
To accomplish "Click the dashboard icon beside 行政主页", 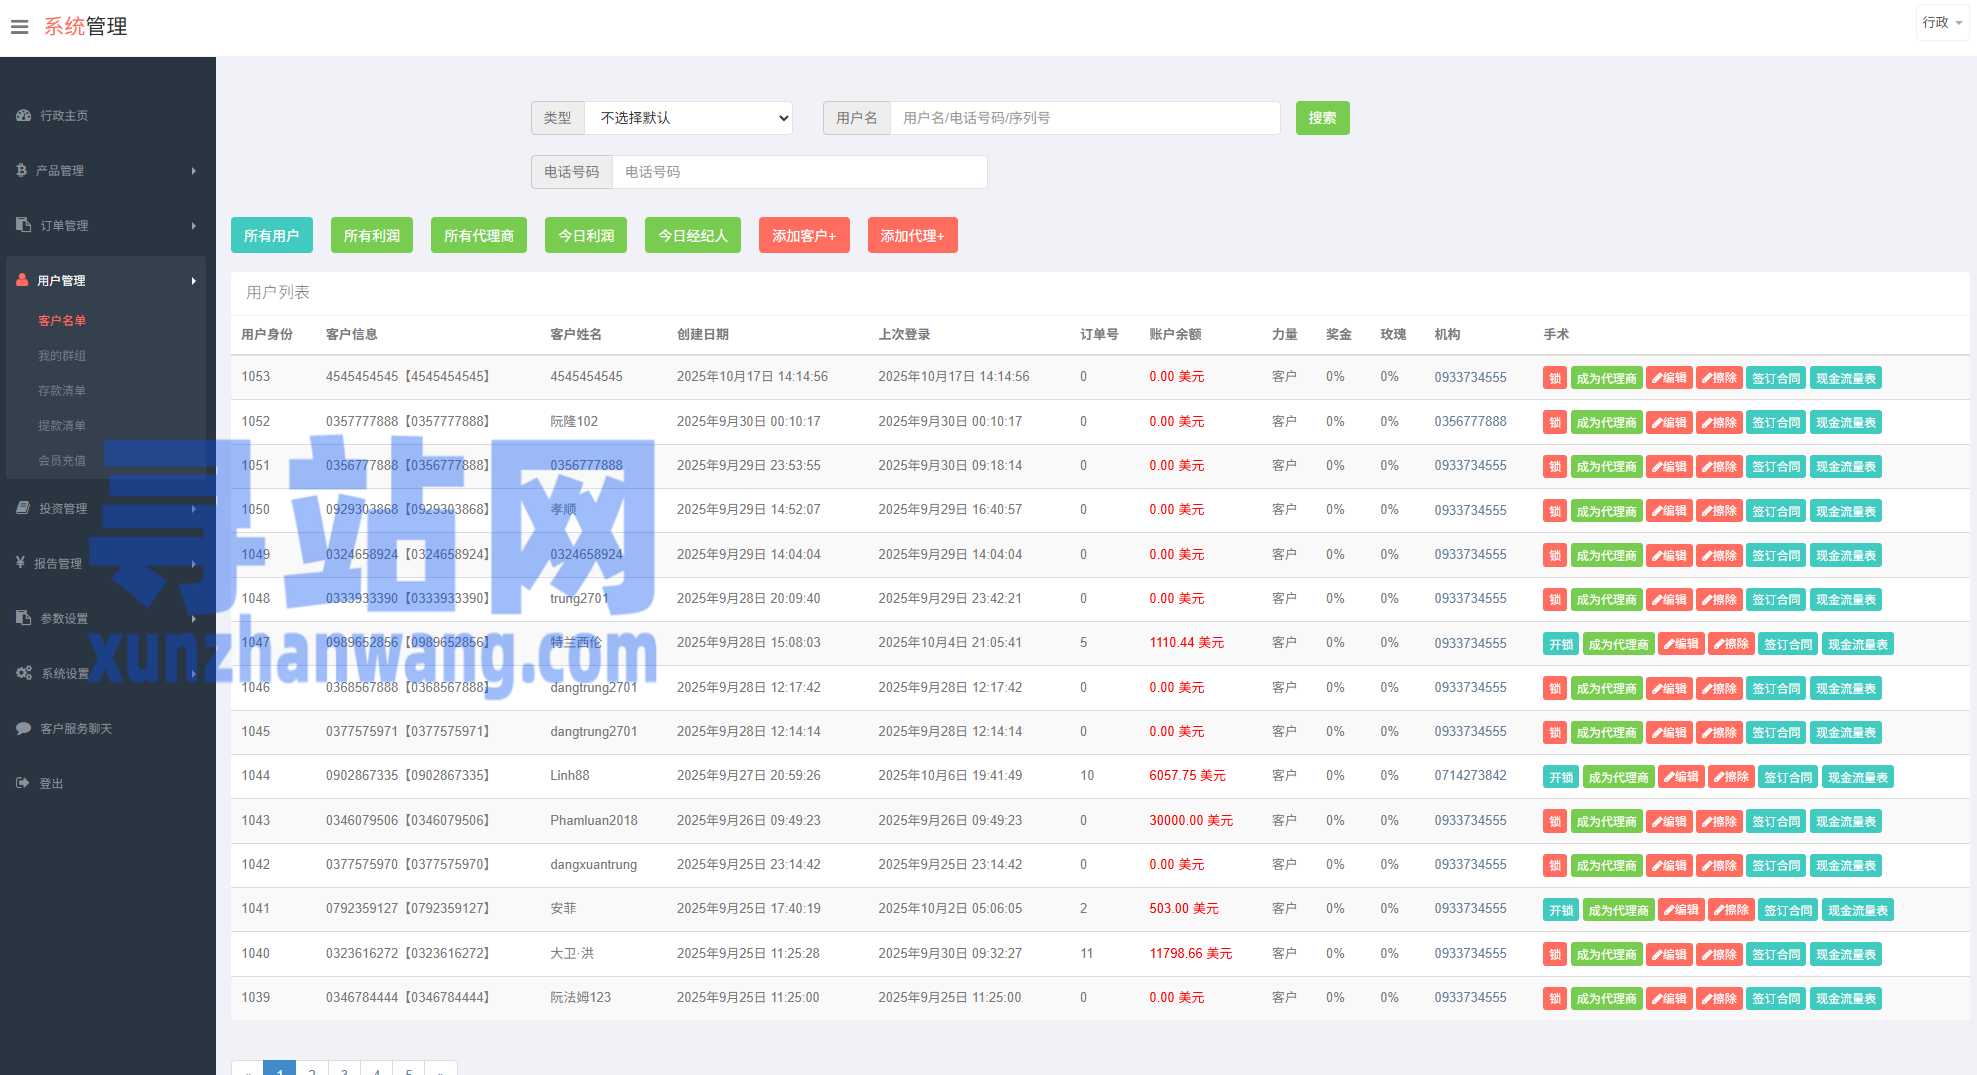I will point(23,116).
